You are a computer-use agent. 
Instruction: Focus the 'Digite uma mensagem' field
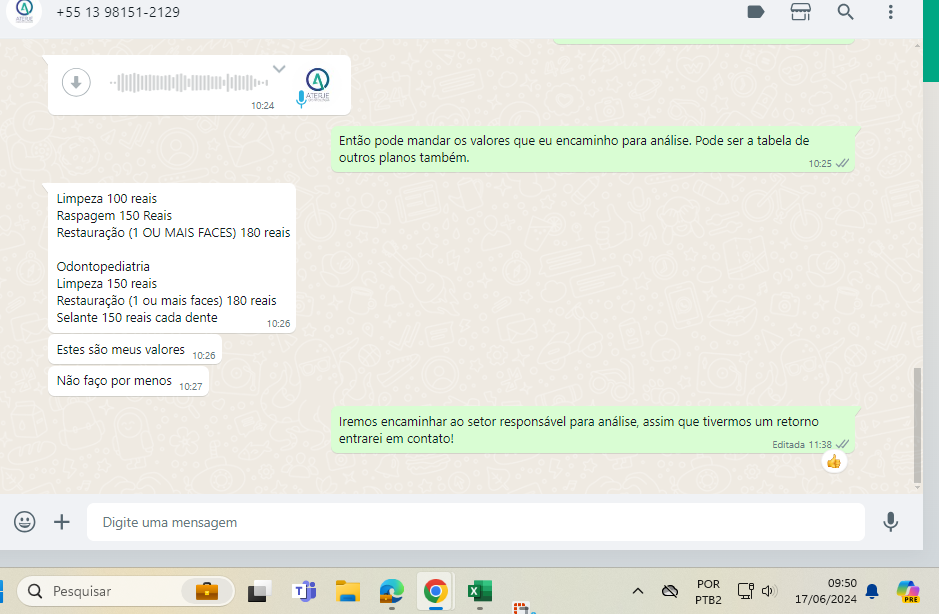[x=475, y=522]
